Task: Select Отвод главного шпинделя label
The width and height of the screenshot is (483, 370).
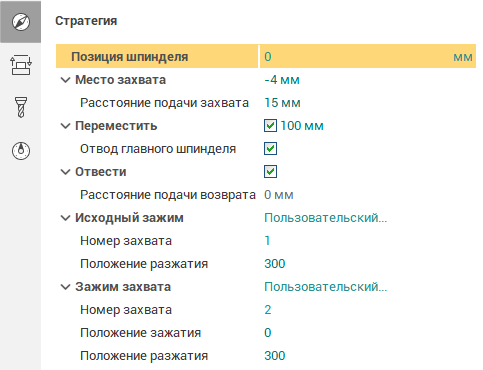Action: click(x=158, y=149)
